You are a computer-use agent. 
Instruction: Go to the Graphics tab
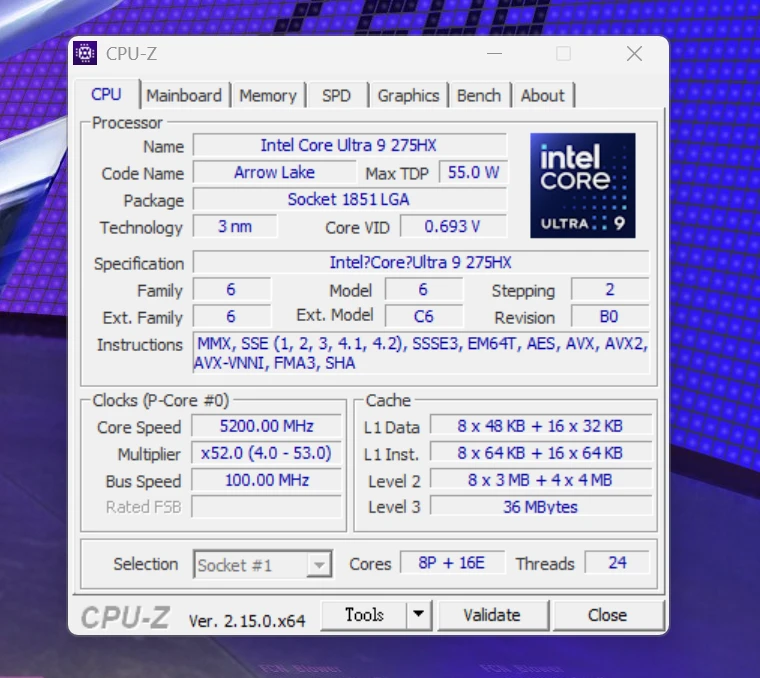pyautogui.click(x=408, y=96)
